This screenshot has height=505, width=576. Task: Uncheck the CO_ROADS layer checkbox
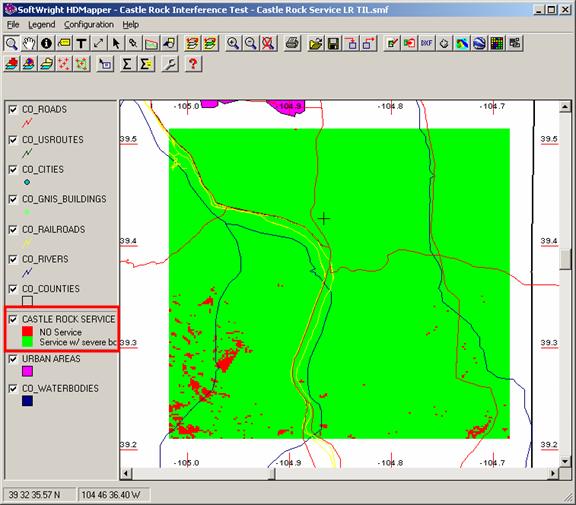13,109
